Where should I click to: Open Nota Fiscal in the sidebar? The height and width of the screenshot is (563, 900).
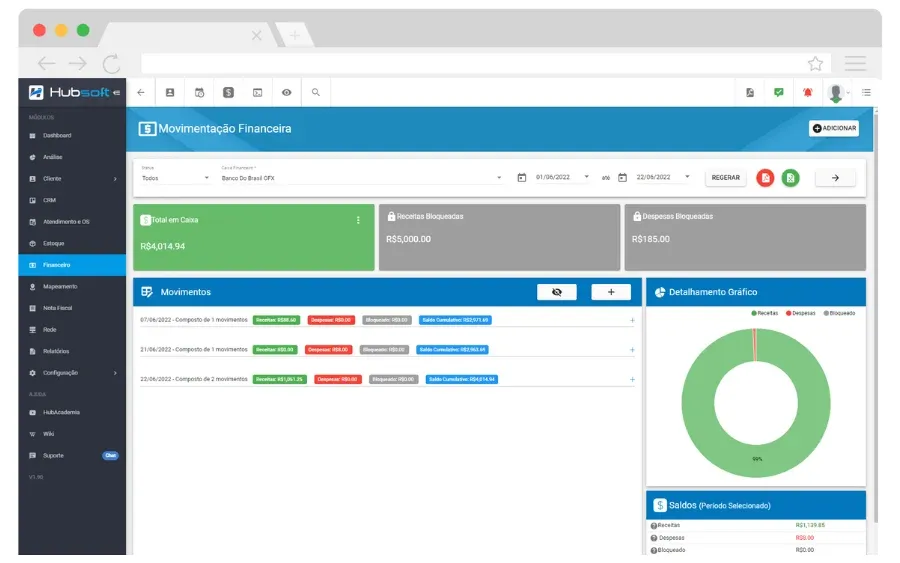coord(72,308)
